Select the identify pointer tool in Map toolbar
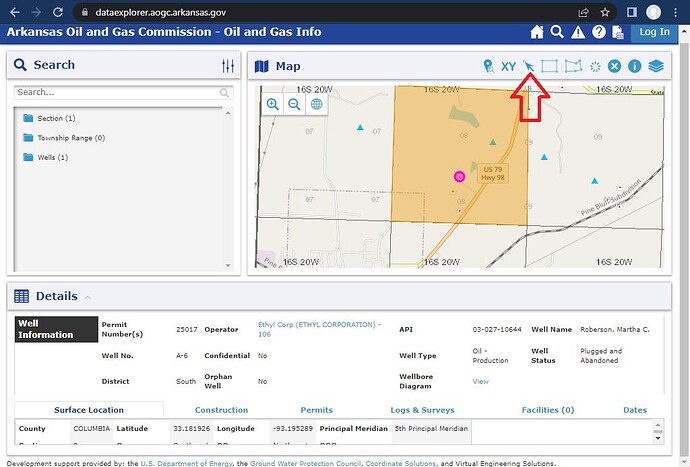Screen dimensions: 690x467 click(x=529, y=66)
